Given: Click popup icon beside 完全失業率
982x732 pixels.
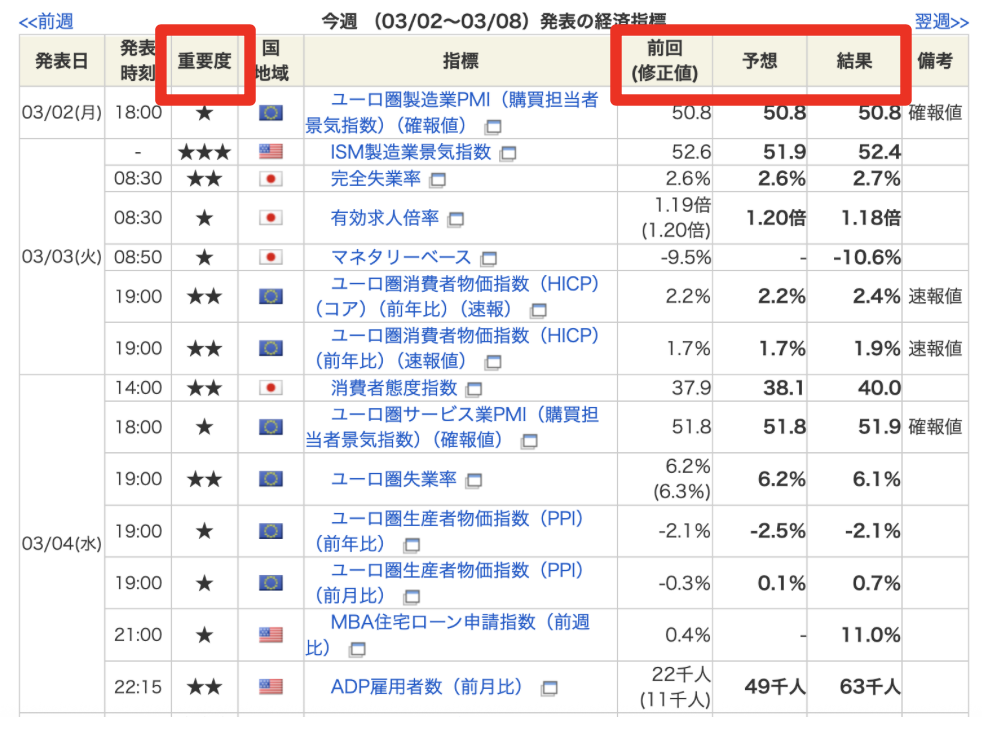Looking at the screenshot, I should (438, 180).
